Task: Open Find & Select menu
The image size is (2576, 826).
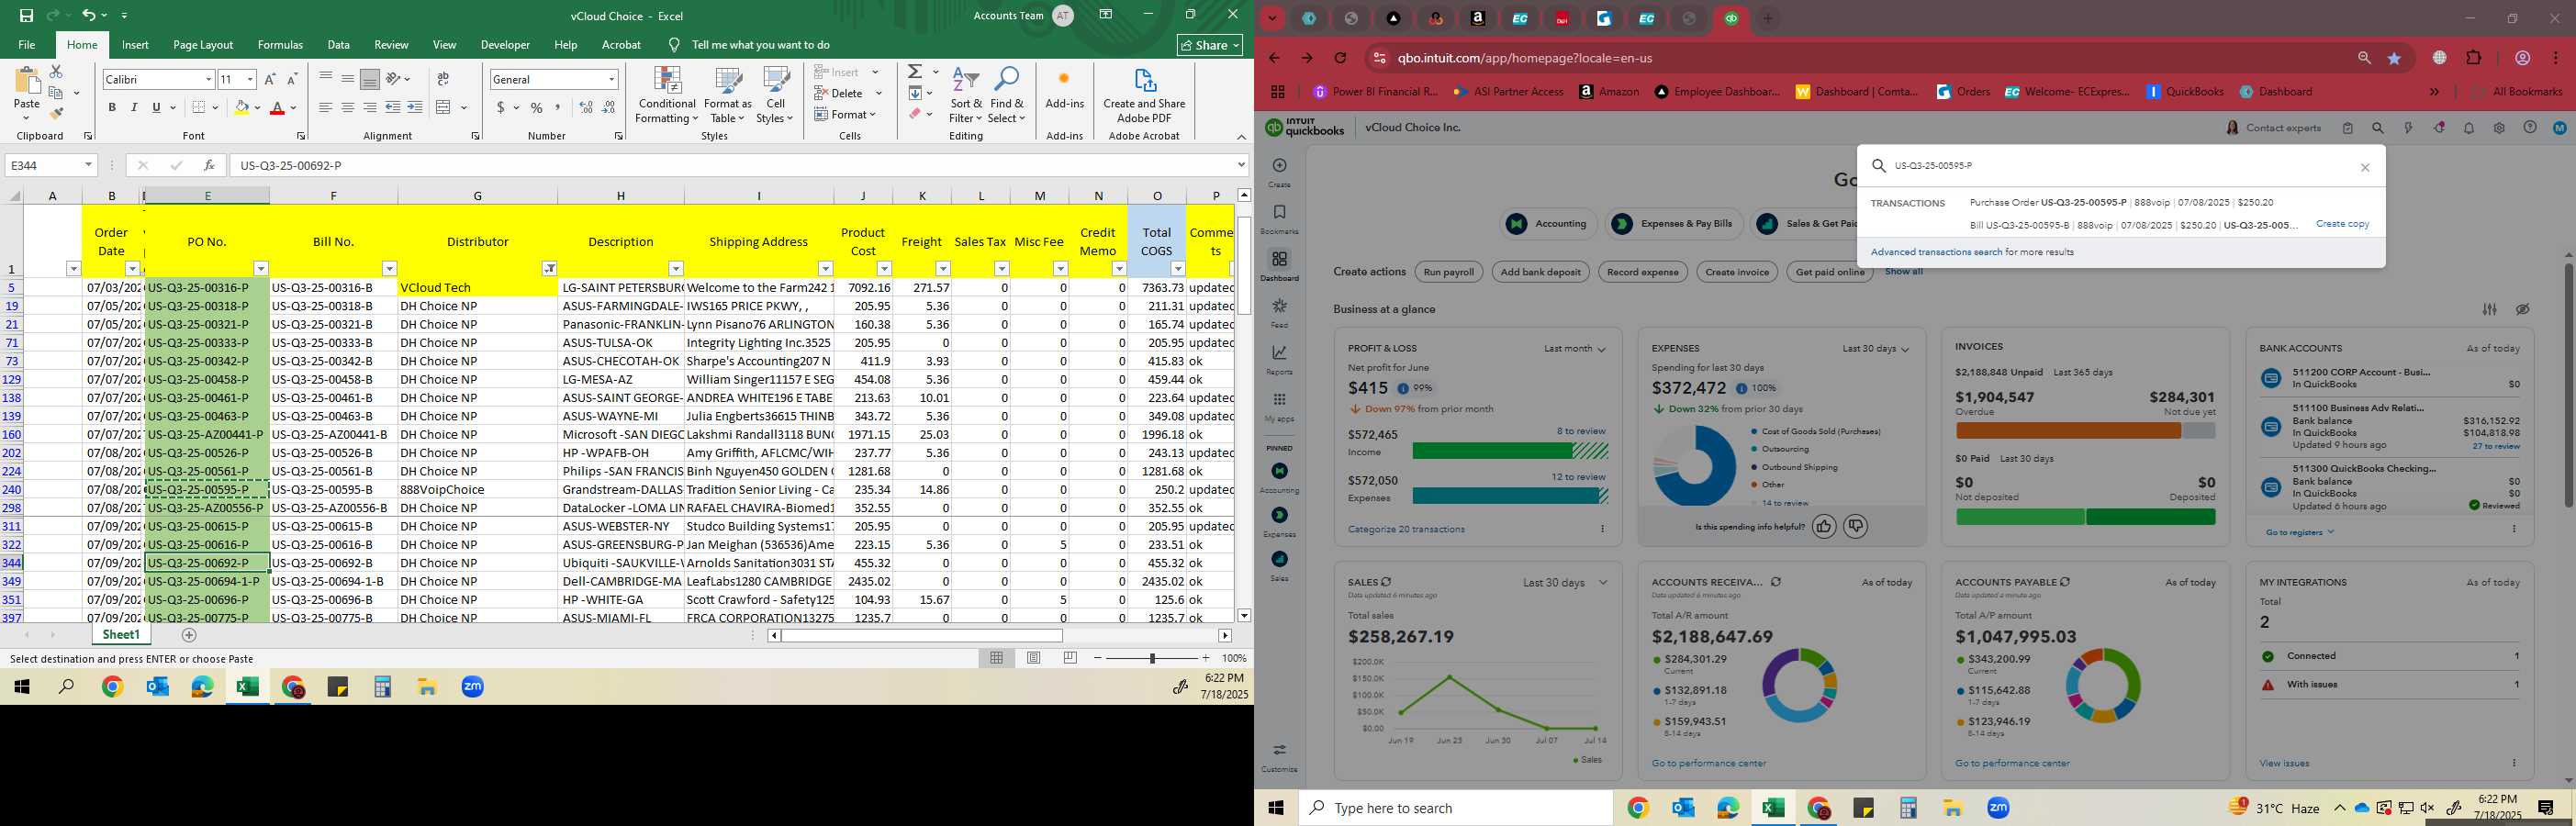Action: 1007,95
